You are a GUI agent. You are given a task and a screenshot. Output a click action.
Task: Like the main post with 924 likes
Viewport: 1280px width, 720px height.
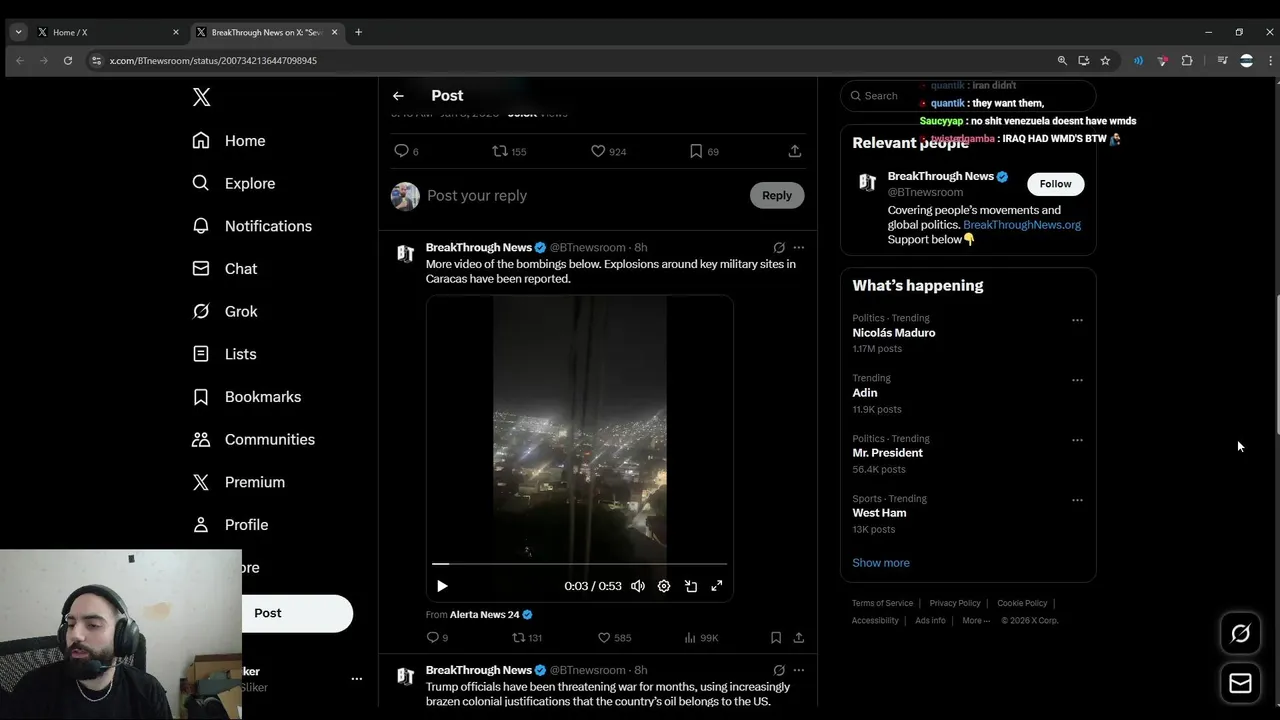click(x=608, y=151)
